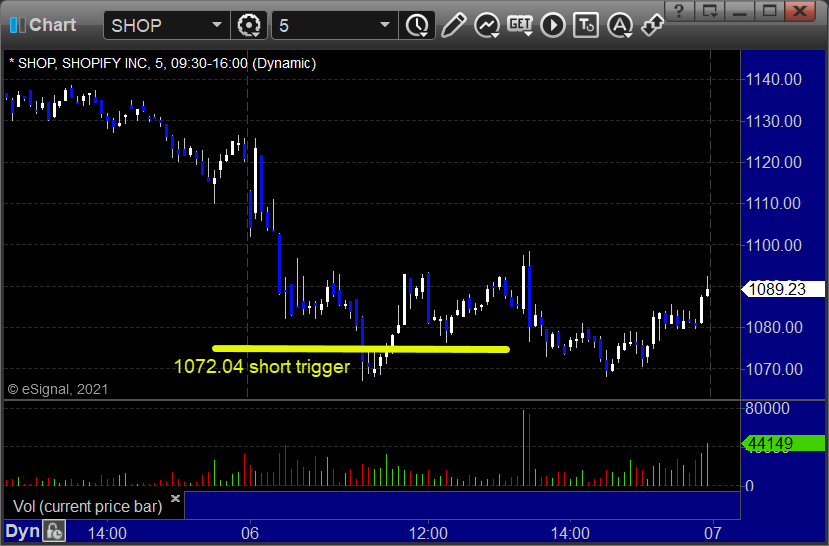This screenshot has width=829, height=546.
Task: Select the yellow short trigger line
Action: click(x=361, y=349)
